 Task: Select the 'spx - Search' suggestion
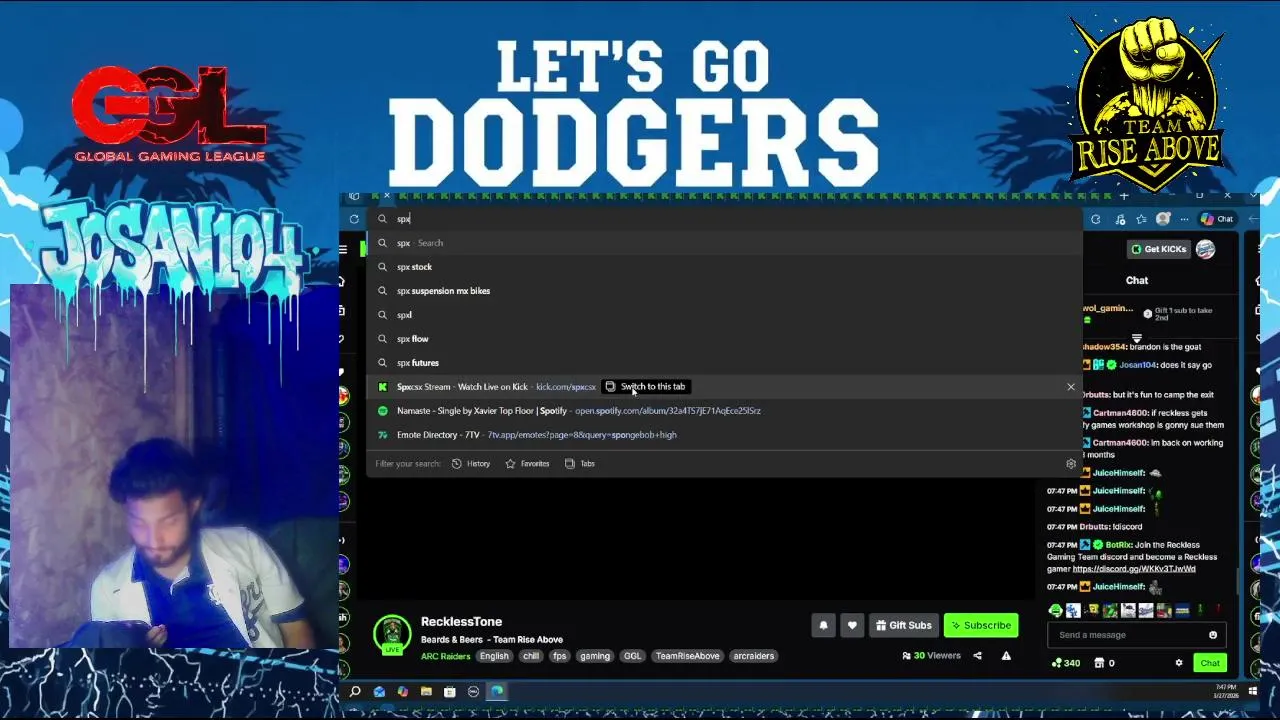[x=725, y=243]
